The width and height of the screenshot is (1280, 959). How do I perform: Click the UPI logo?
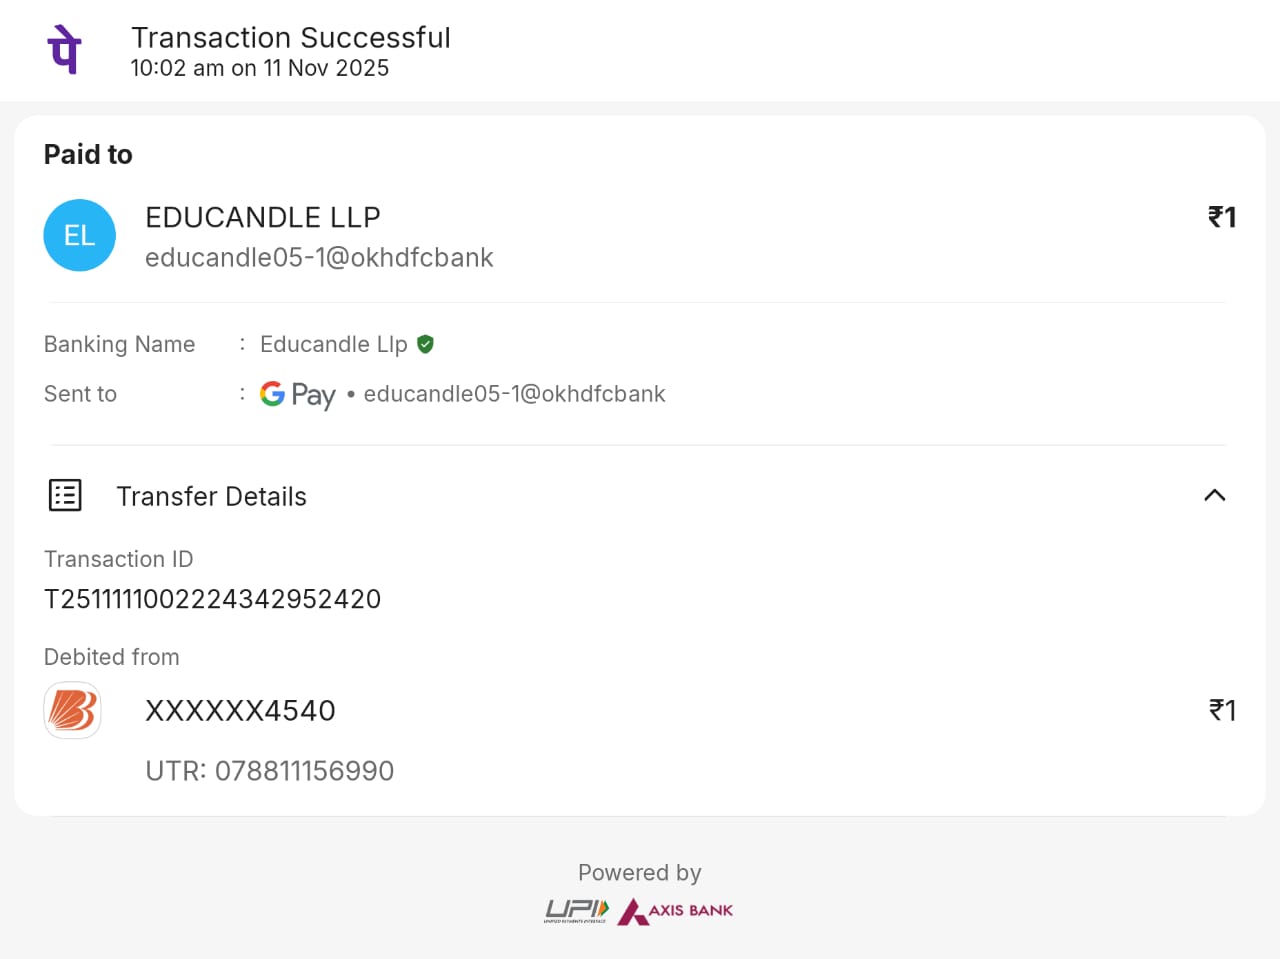point(576,910)
